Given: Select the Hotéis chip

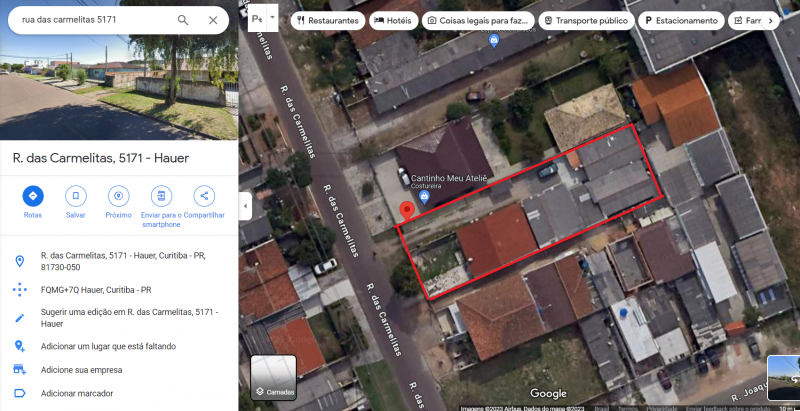Looking at the screenshot, I should coord(393,21).
